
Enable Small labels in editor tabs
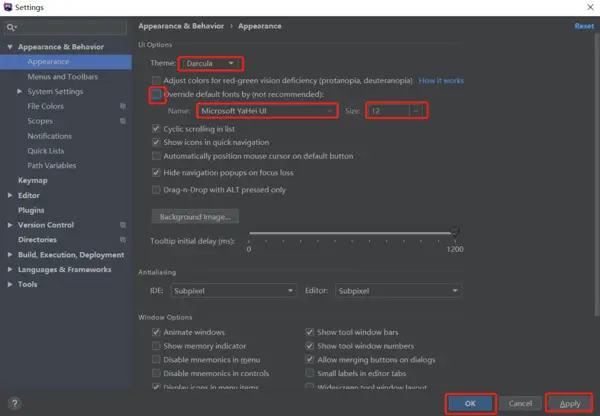coord(310,373)
